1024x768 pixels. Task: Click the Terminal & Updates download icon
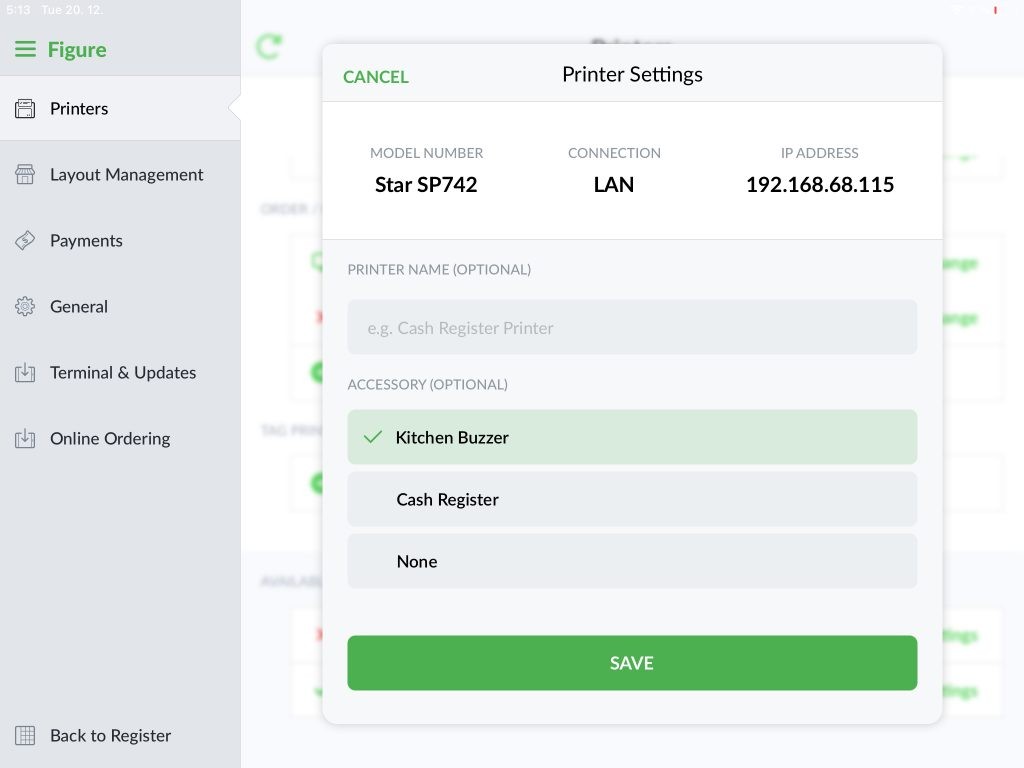(x=25, y=372)
